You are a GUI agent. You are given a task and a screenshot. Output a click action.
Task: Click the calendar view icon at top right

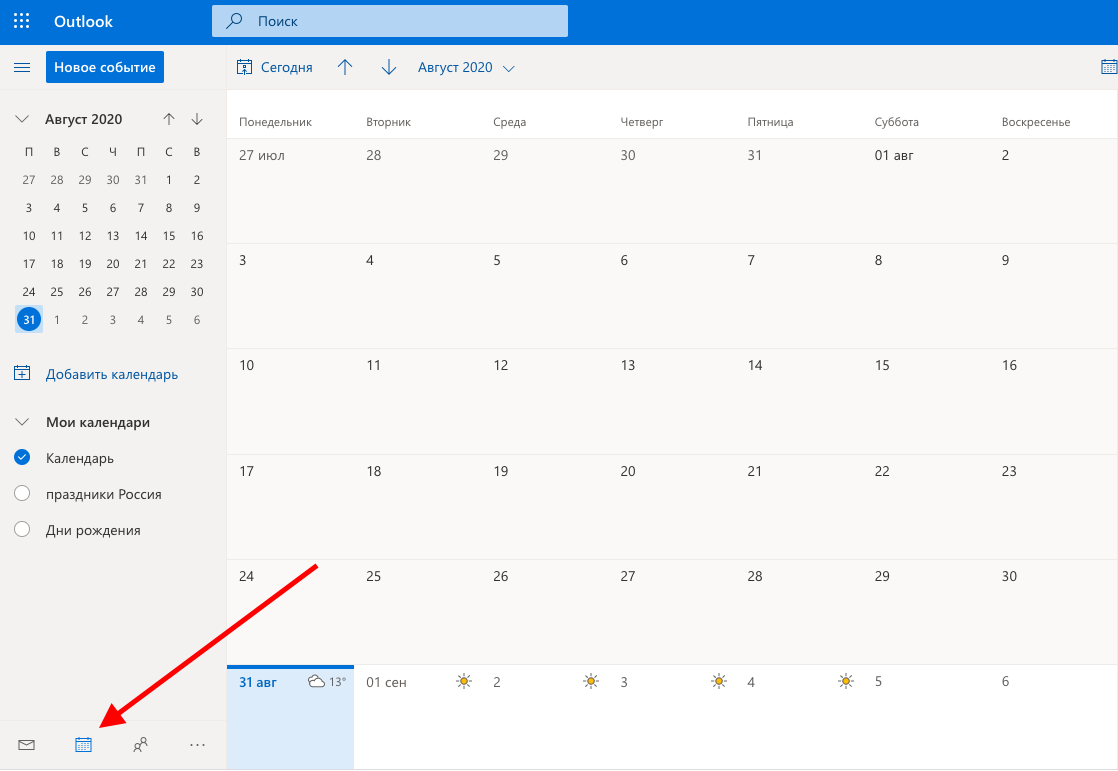pyautogui.click(x=1109, y=67)
